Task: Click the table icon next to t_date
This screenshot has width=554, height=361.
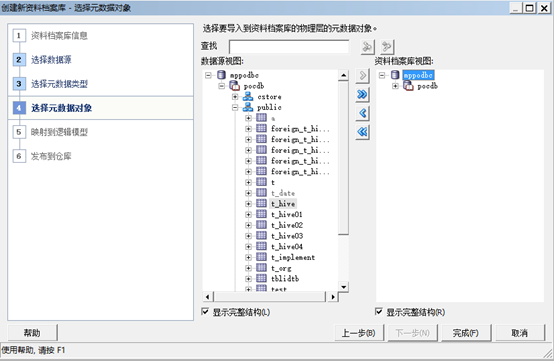Action: (261, 193)
